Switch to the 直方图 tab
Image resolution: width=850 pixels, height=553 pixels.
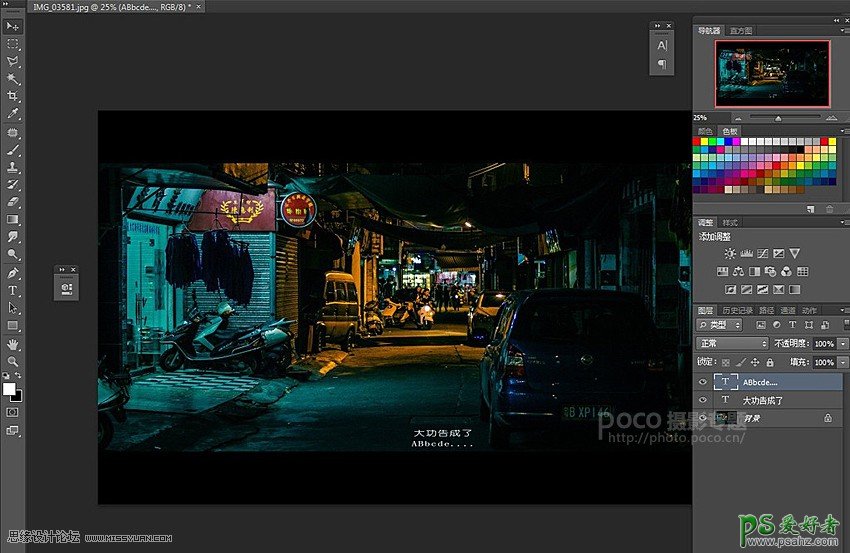pos(741,31)
